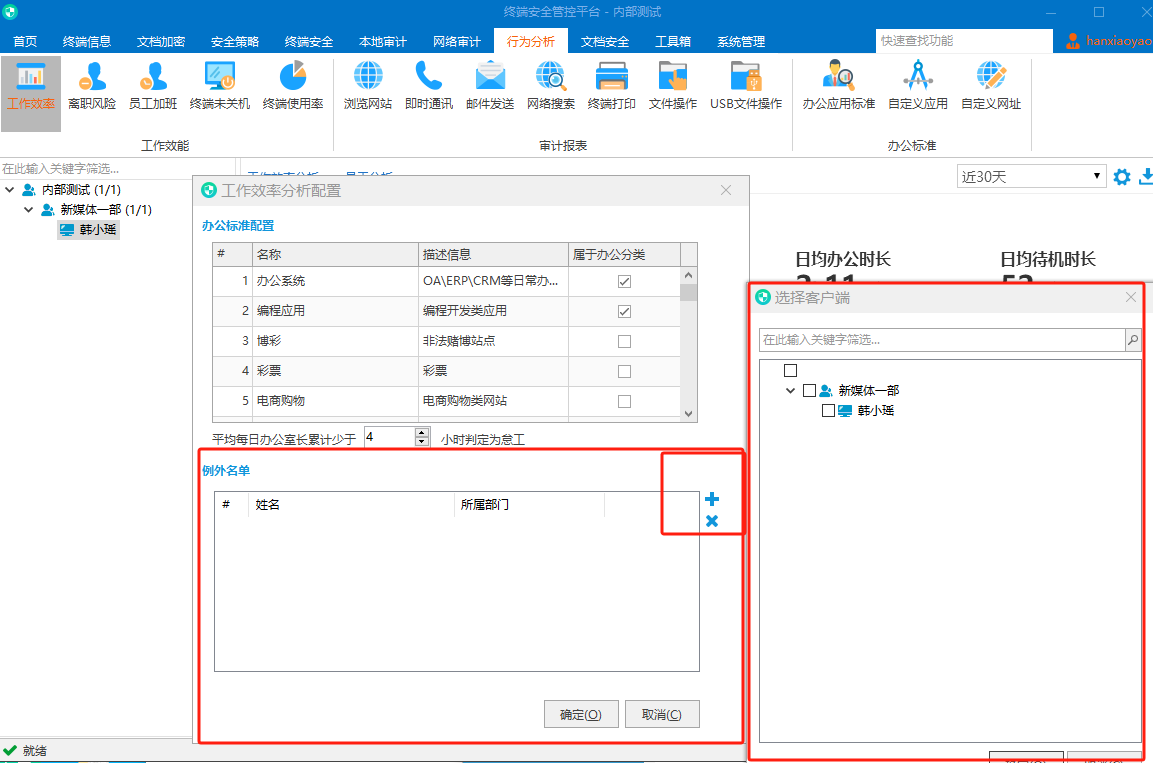
Task: Click the 选择客户端 keyword filter field
Action: pos(942,340)
